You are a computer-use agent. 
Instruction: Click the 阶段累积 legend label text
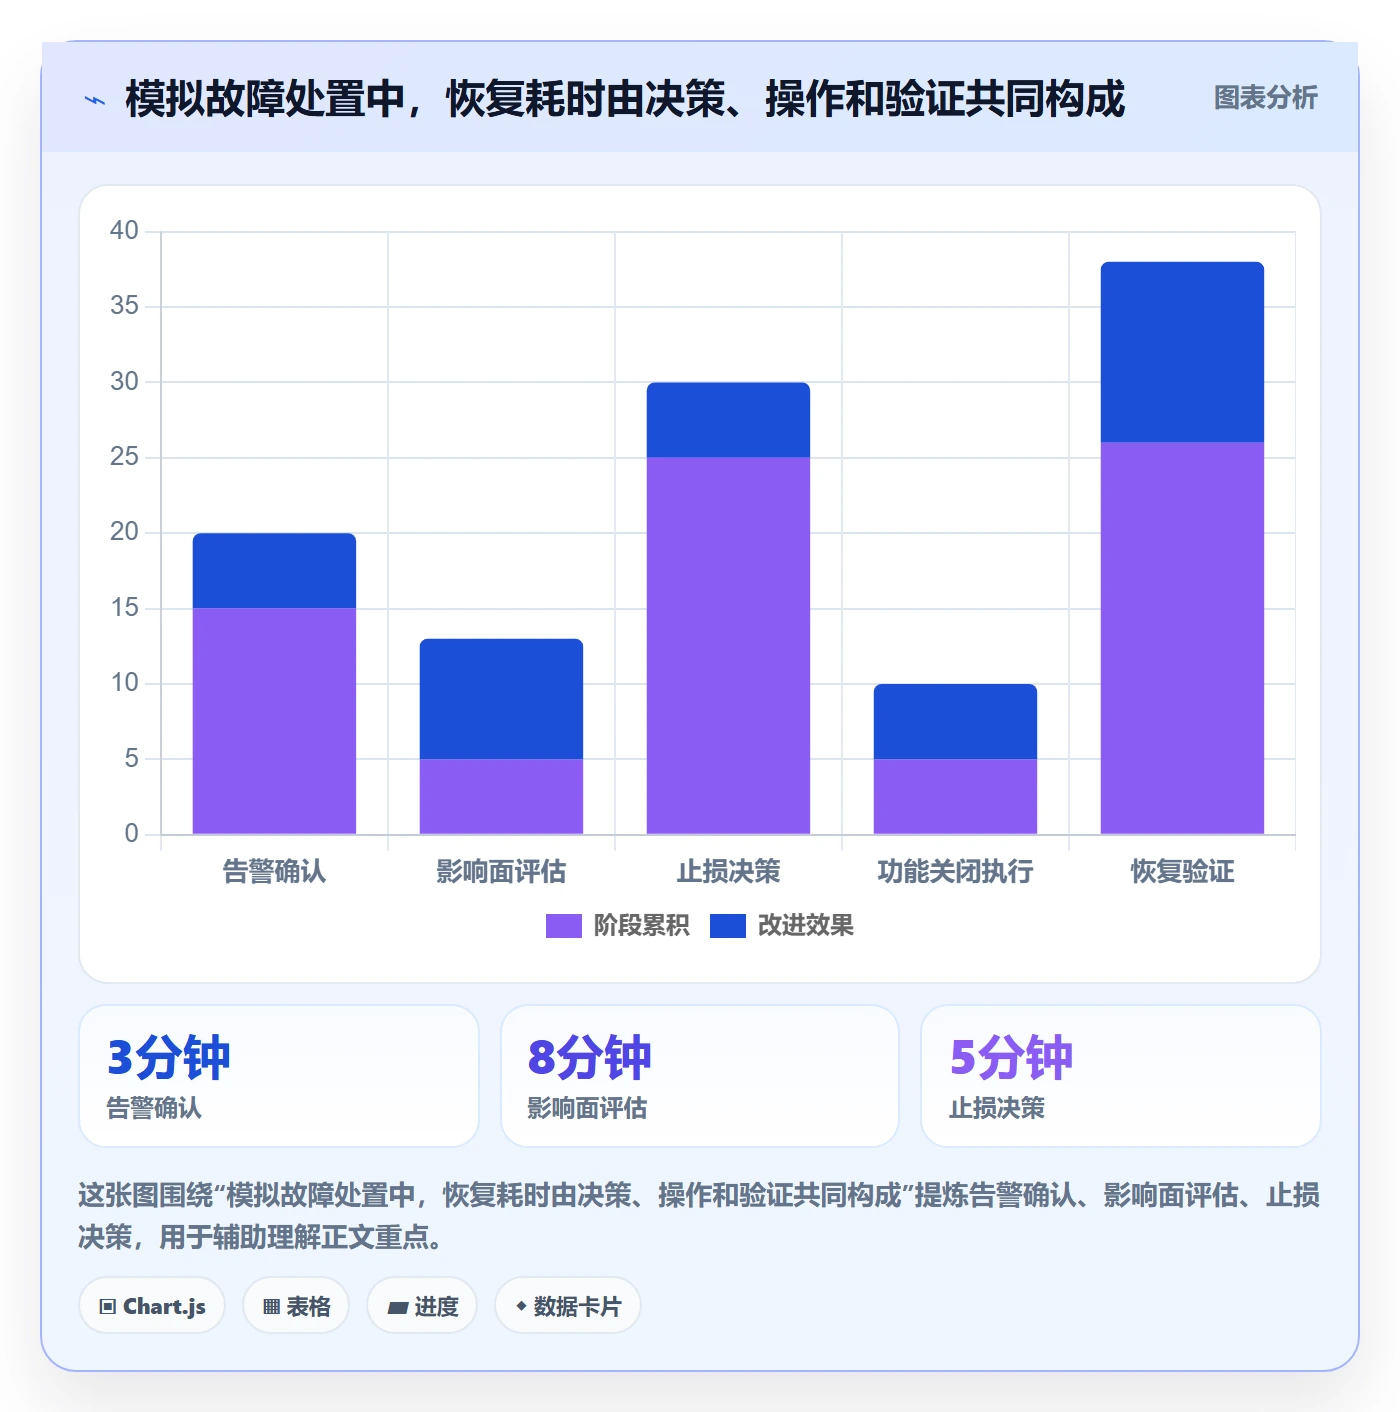point(641,926)
